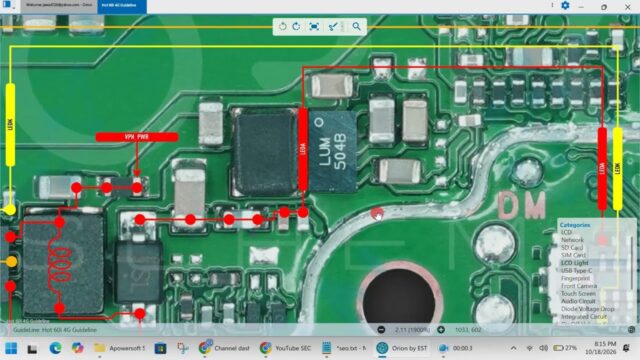Screen dimensions: 640x360
Task: Click the red LEDA label beside LUM 504B
Action: pyautogui.click(x=303, y=149)
